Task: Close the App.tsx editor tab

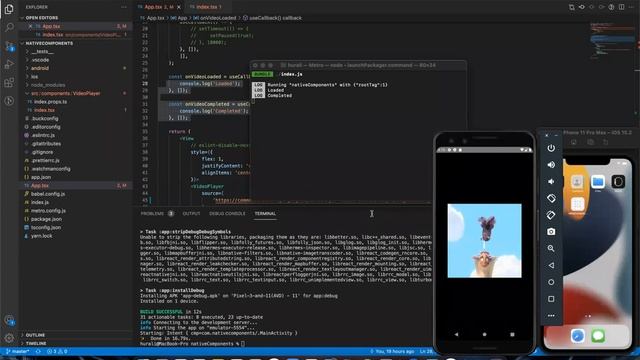Action: 179,7
